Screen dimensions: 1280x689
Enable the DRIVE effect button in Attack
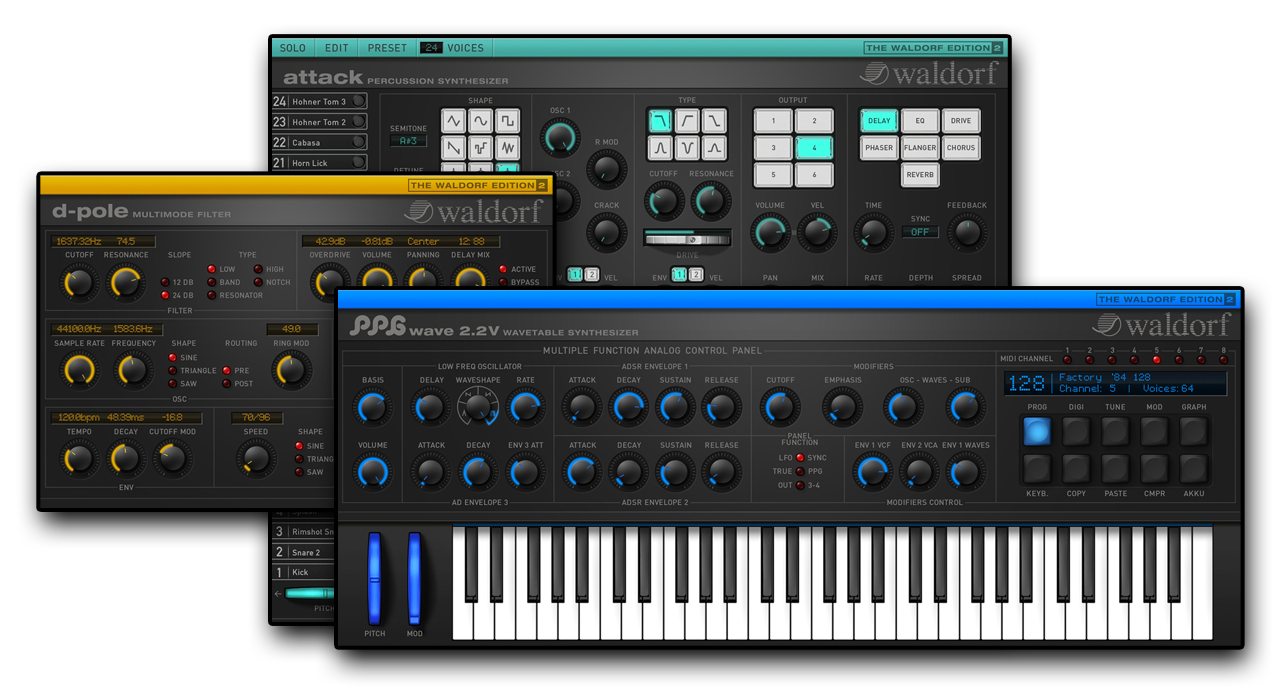961,121
